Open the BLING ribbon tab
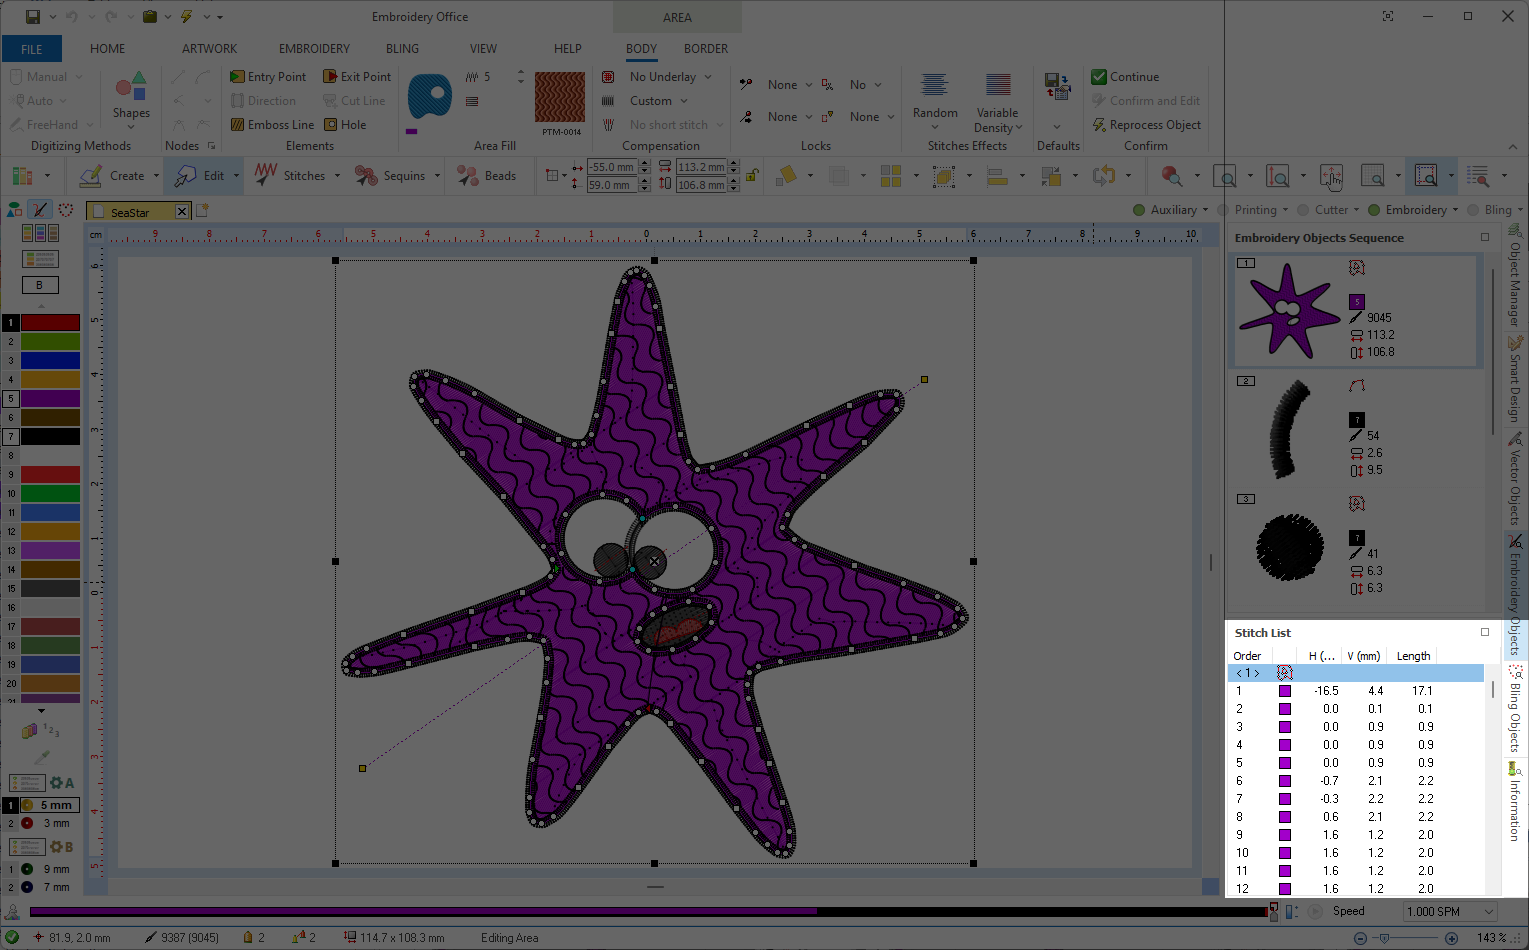 402,49
